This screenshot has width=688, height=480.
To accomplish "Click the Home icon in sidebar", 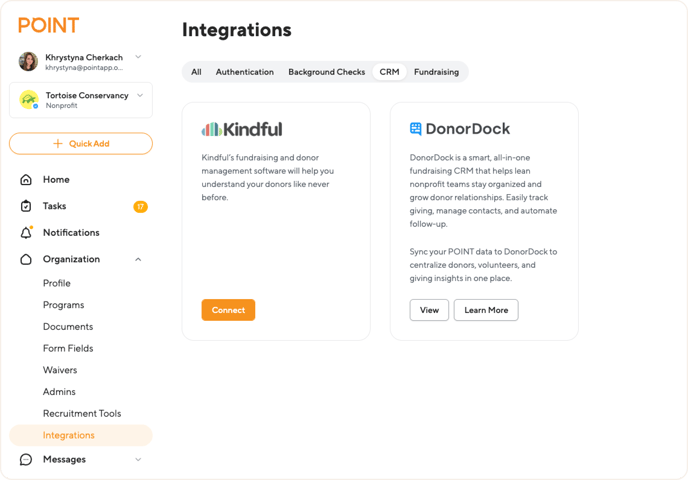I will [26, 180].
